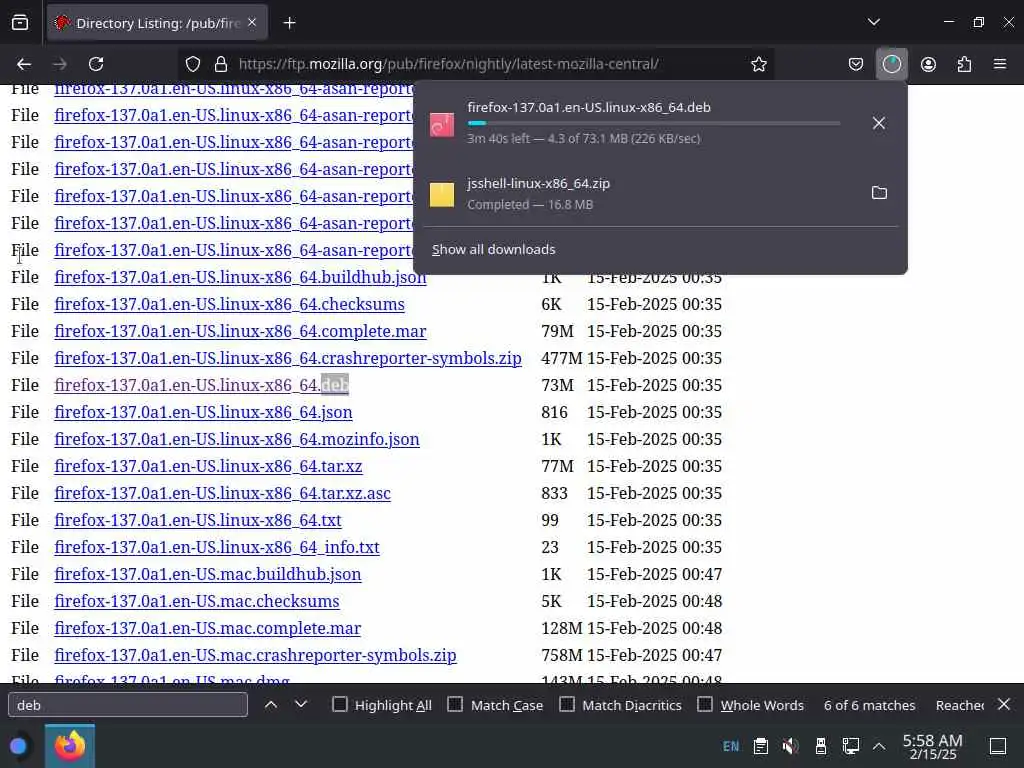Enable the Match Diacritics checkbox
The image size is (1024, 768).
[567, 705]
